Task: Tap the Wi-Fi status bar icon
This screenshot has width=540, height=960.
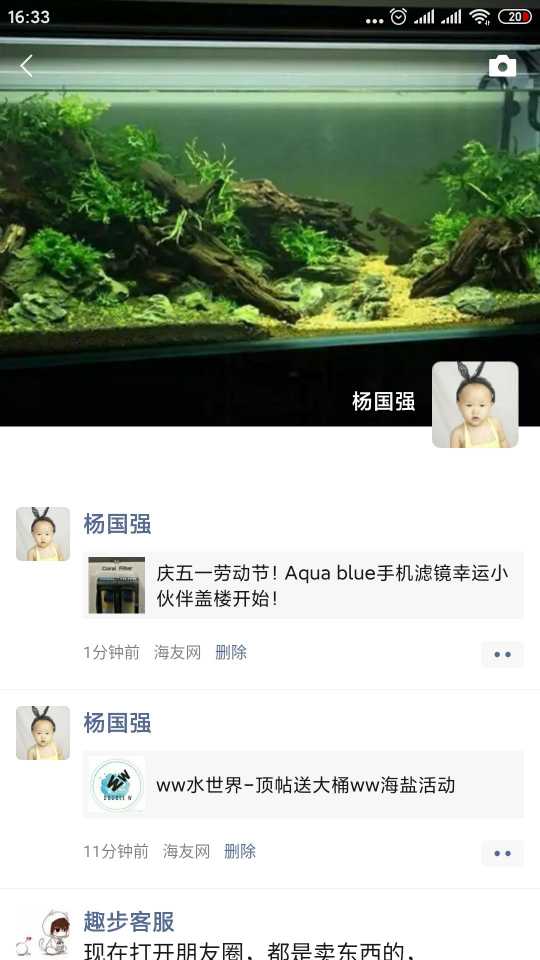Action: [x=479, y=17]
